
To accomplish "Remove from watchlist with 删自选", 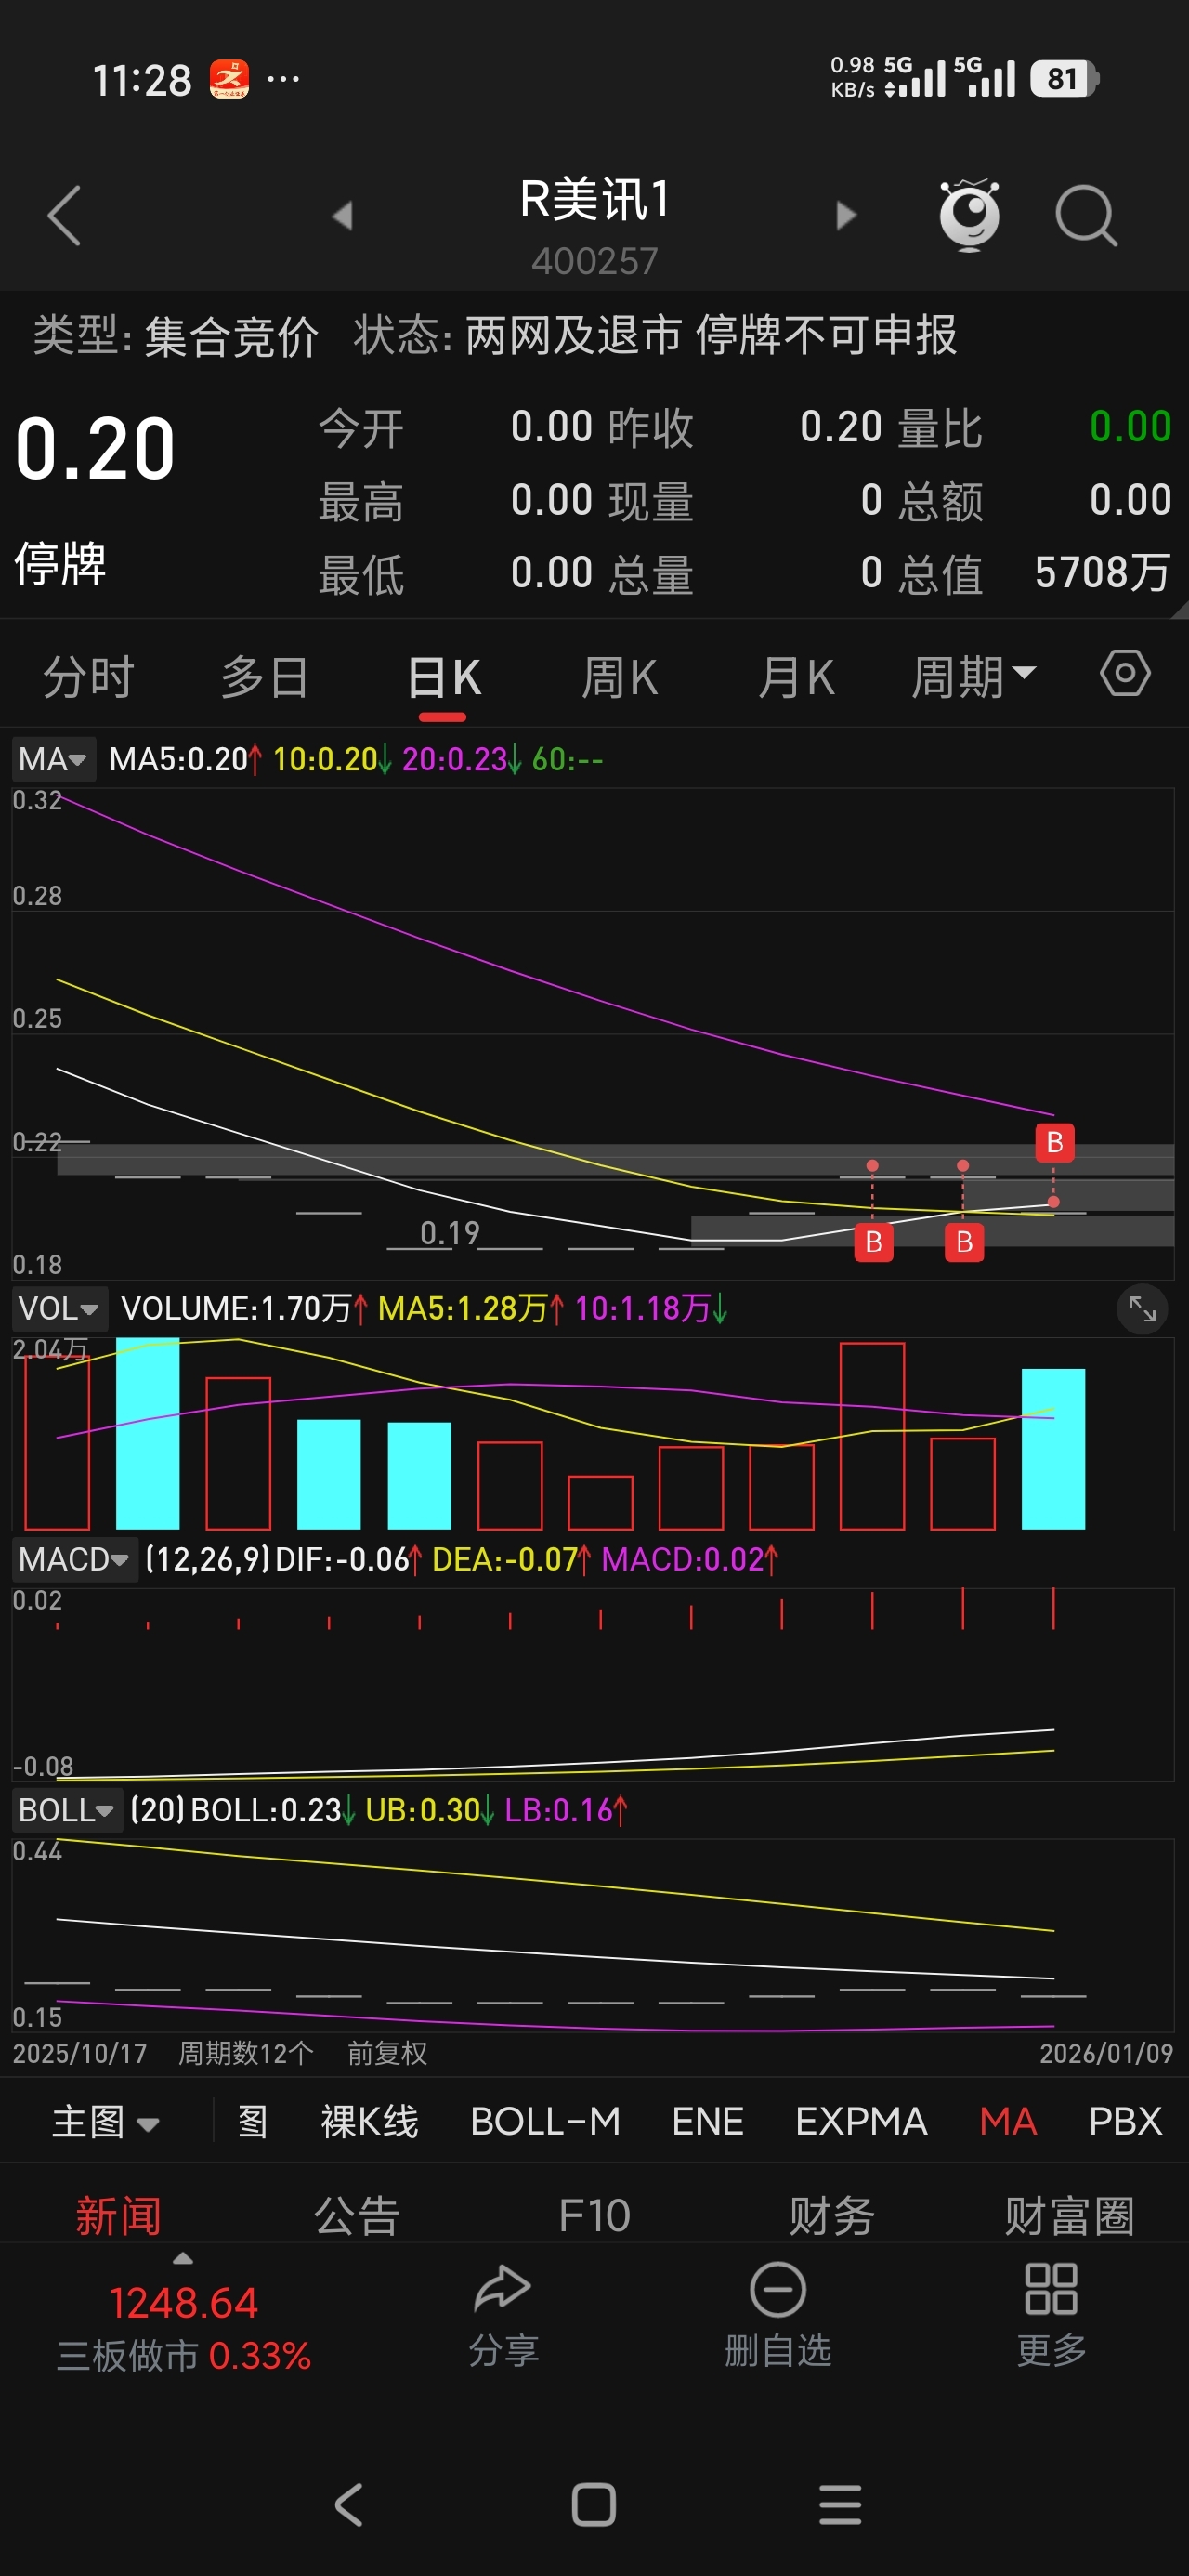I will [x=778, y=2315].
